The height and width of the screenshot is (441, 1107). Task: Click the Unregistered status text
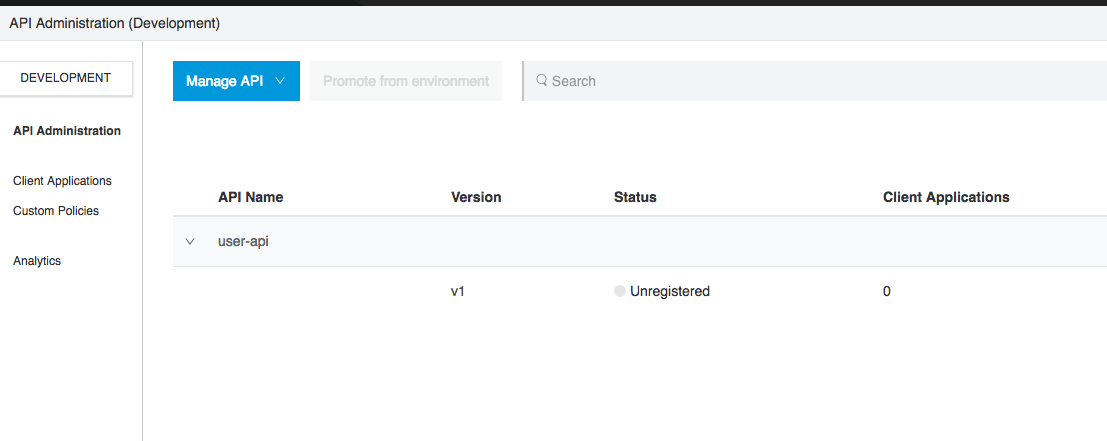coord(670,292)
